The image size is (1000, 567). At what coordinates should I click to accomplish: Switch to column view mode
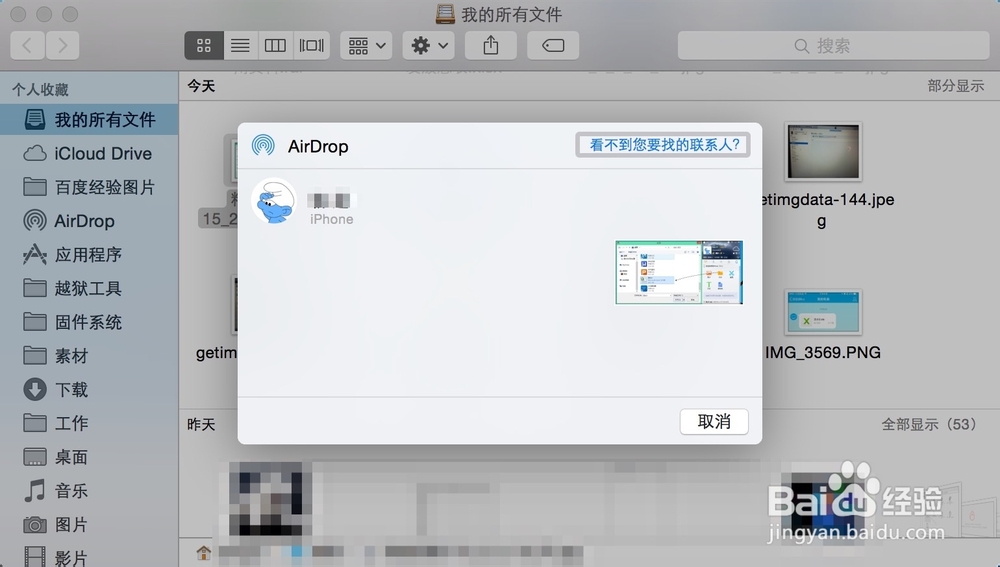276,45
